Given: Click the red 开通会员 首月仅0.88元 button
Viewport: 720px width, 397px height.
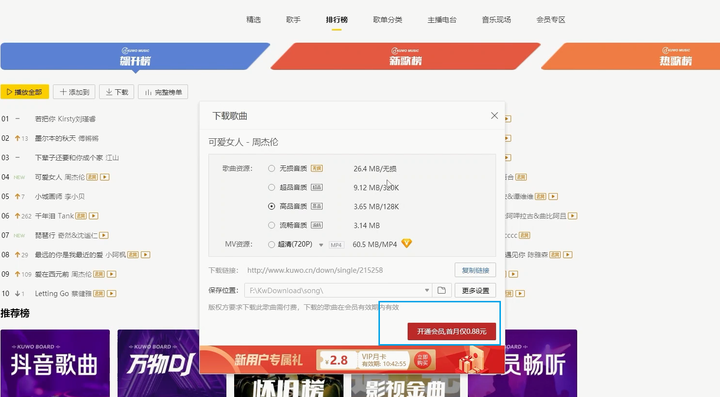Looking at the screenshot, I should (452, 331).
